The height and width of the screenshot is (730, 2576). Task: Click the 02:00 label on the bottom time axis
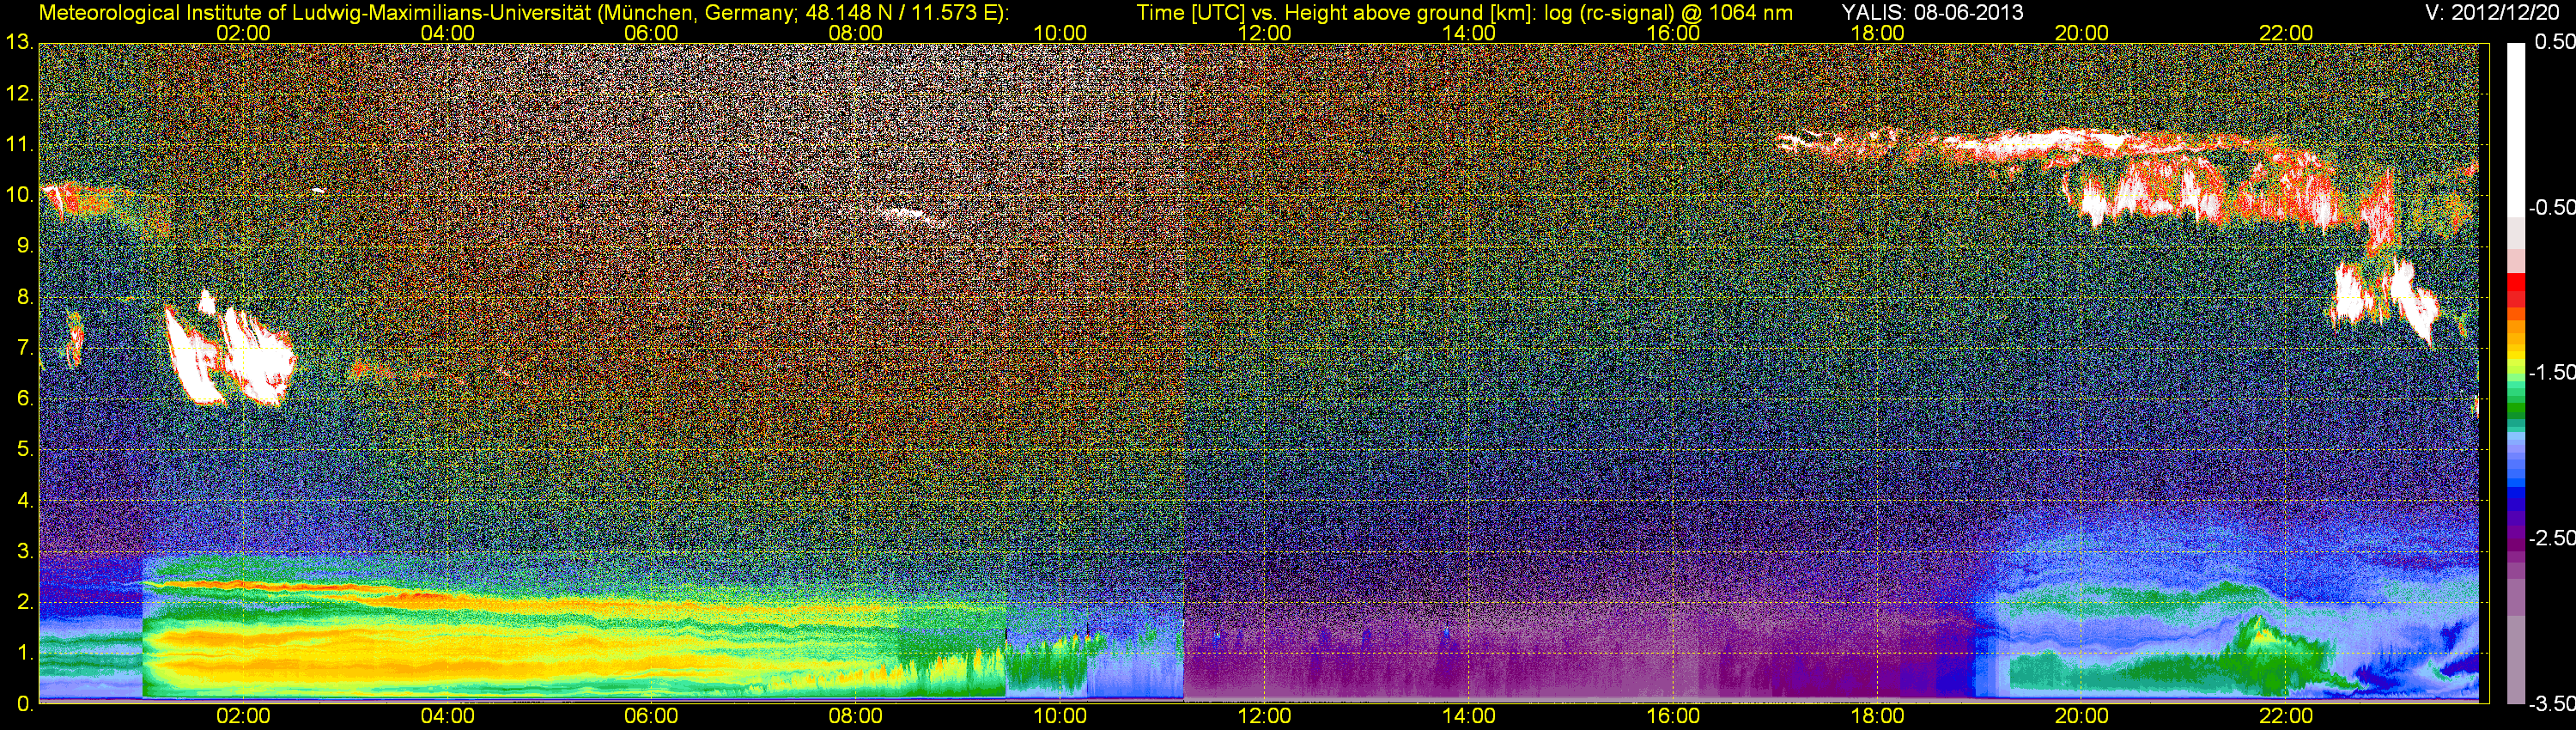[243, 716]
